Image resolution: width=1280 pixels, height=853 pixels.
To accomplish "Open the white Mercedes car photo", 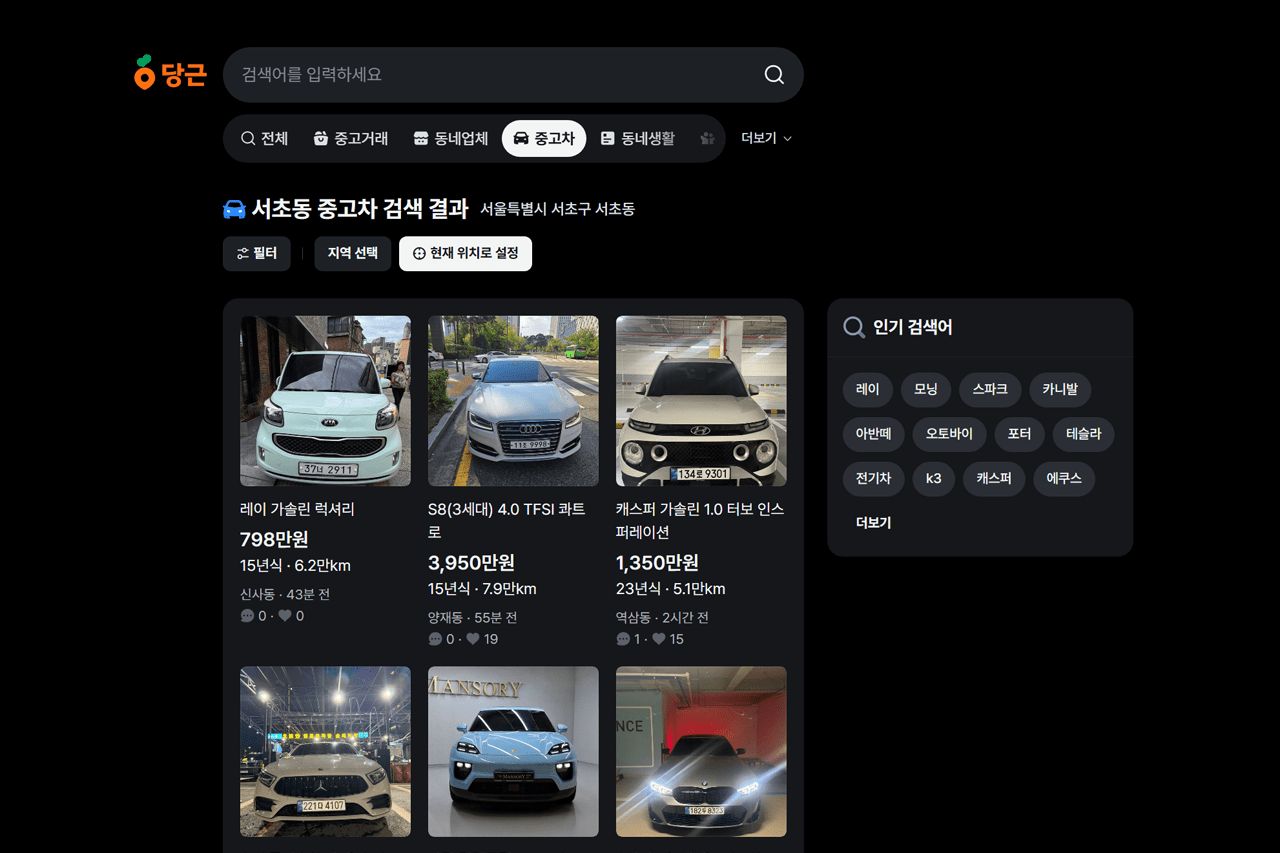I will point(325,752).
